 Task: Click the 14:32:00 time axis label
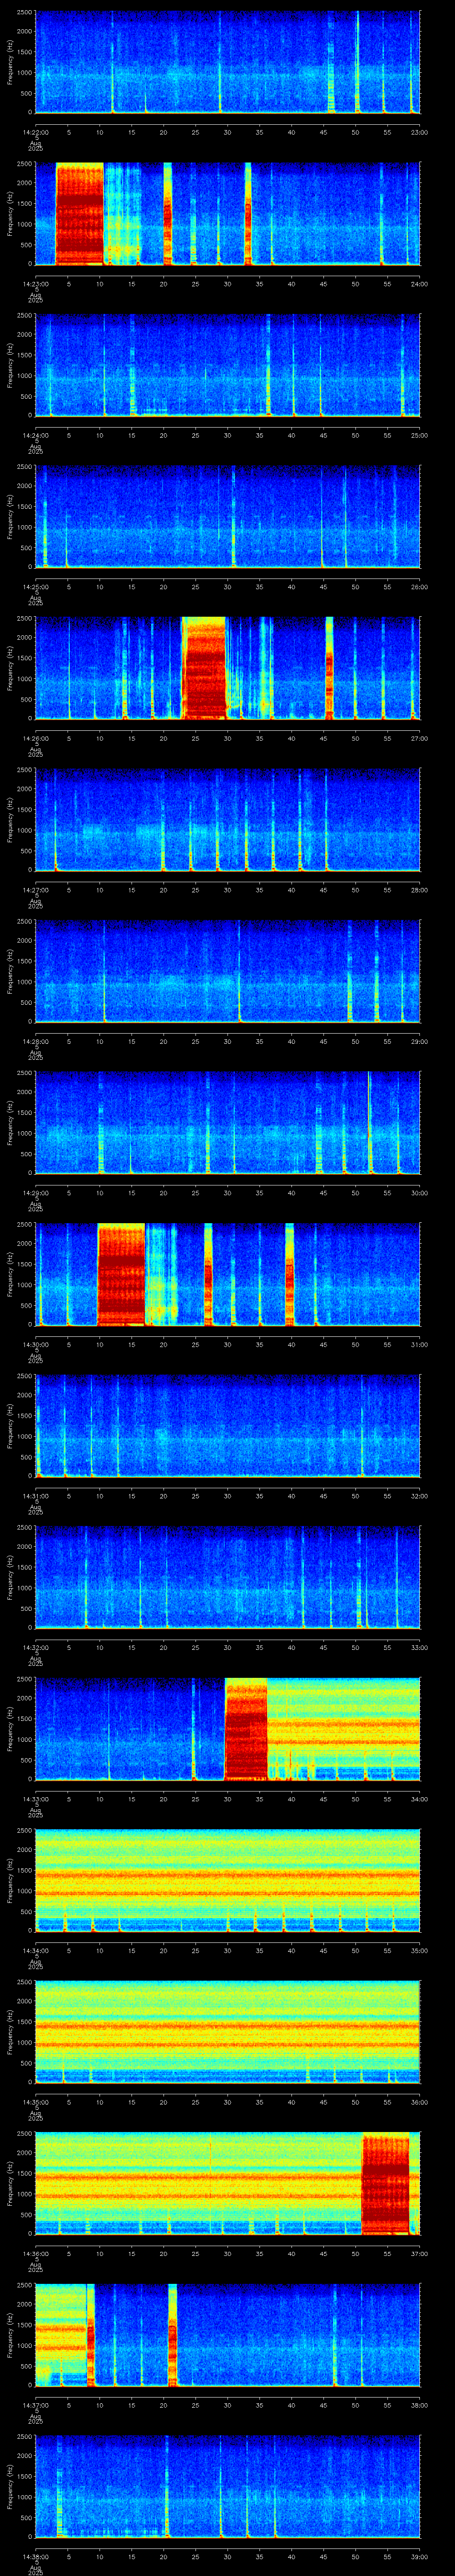(x=35, y=1647)
